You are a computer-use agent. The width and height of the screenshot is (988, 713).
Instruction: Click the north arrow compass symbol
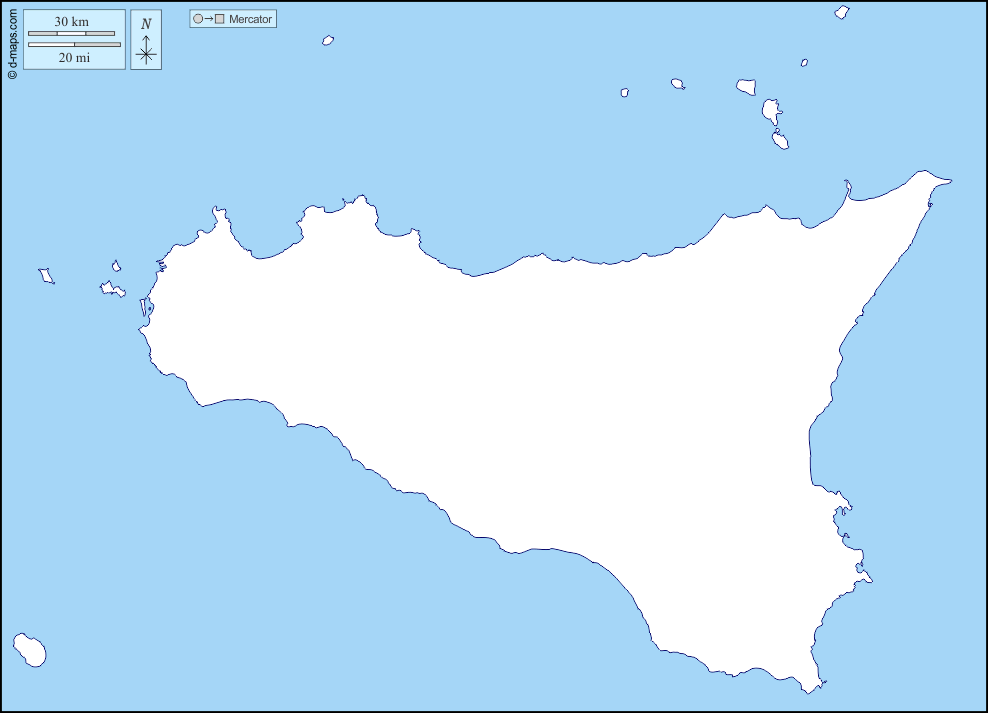point(146,51)
